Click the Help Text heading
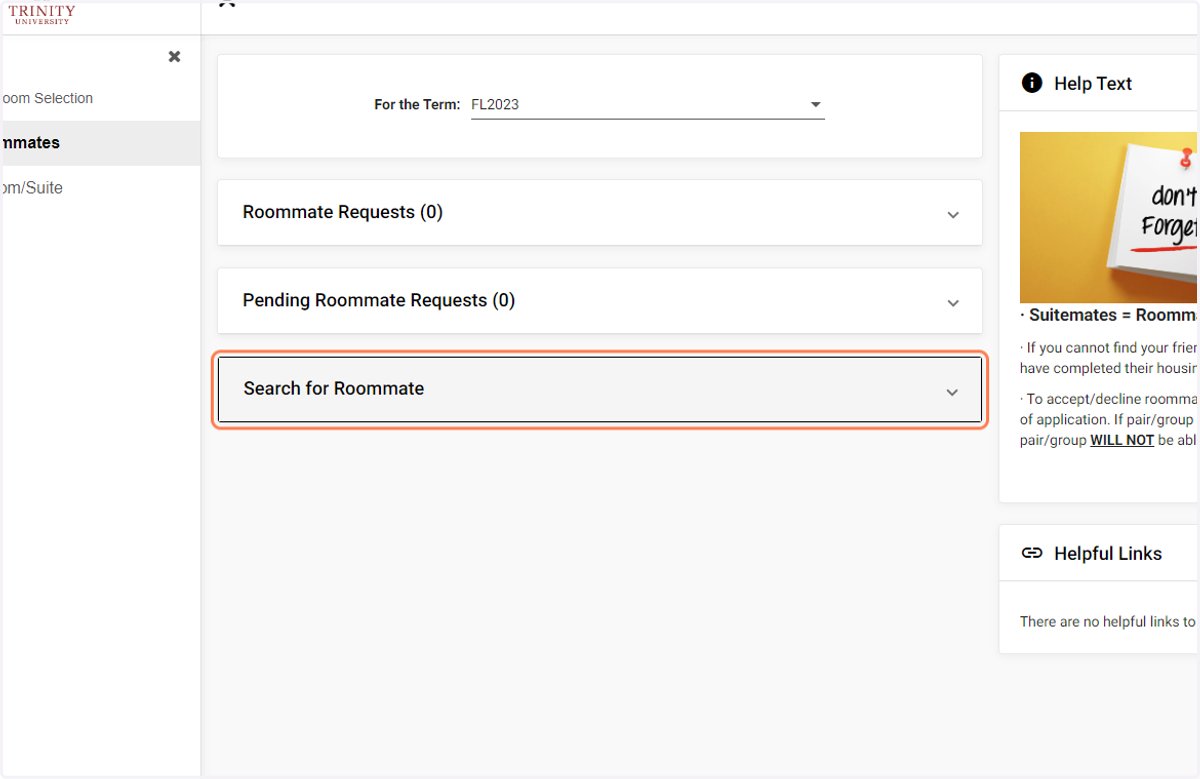Screen dimensions: 1200x779 (x=1093, y=84)
